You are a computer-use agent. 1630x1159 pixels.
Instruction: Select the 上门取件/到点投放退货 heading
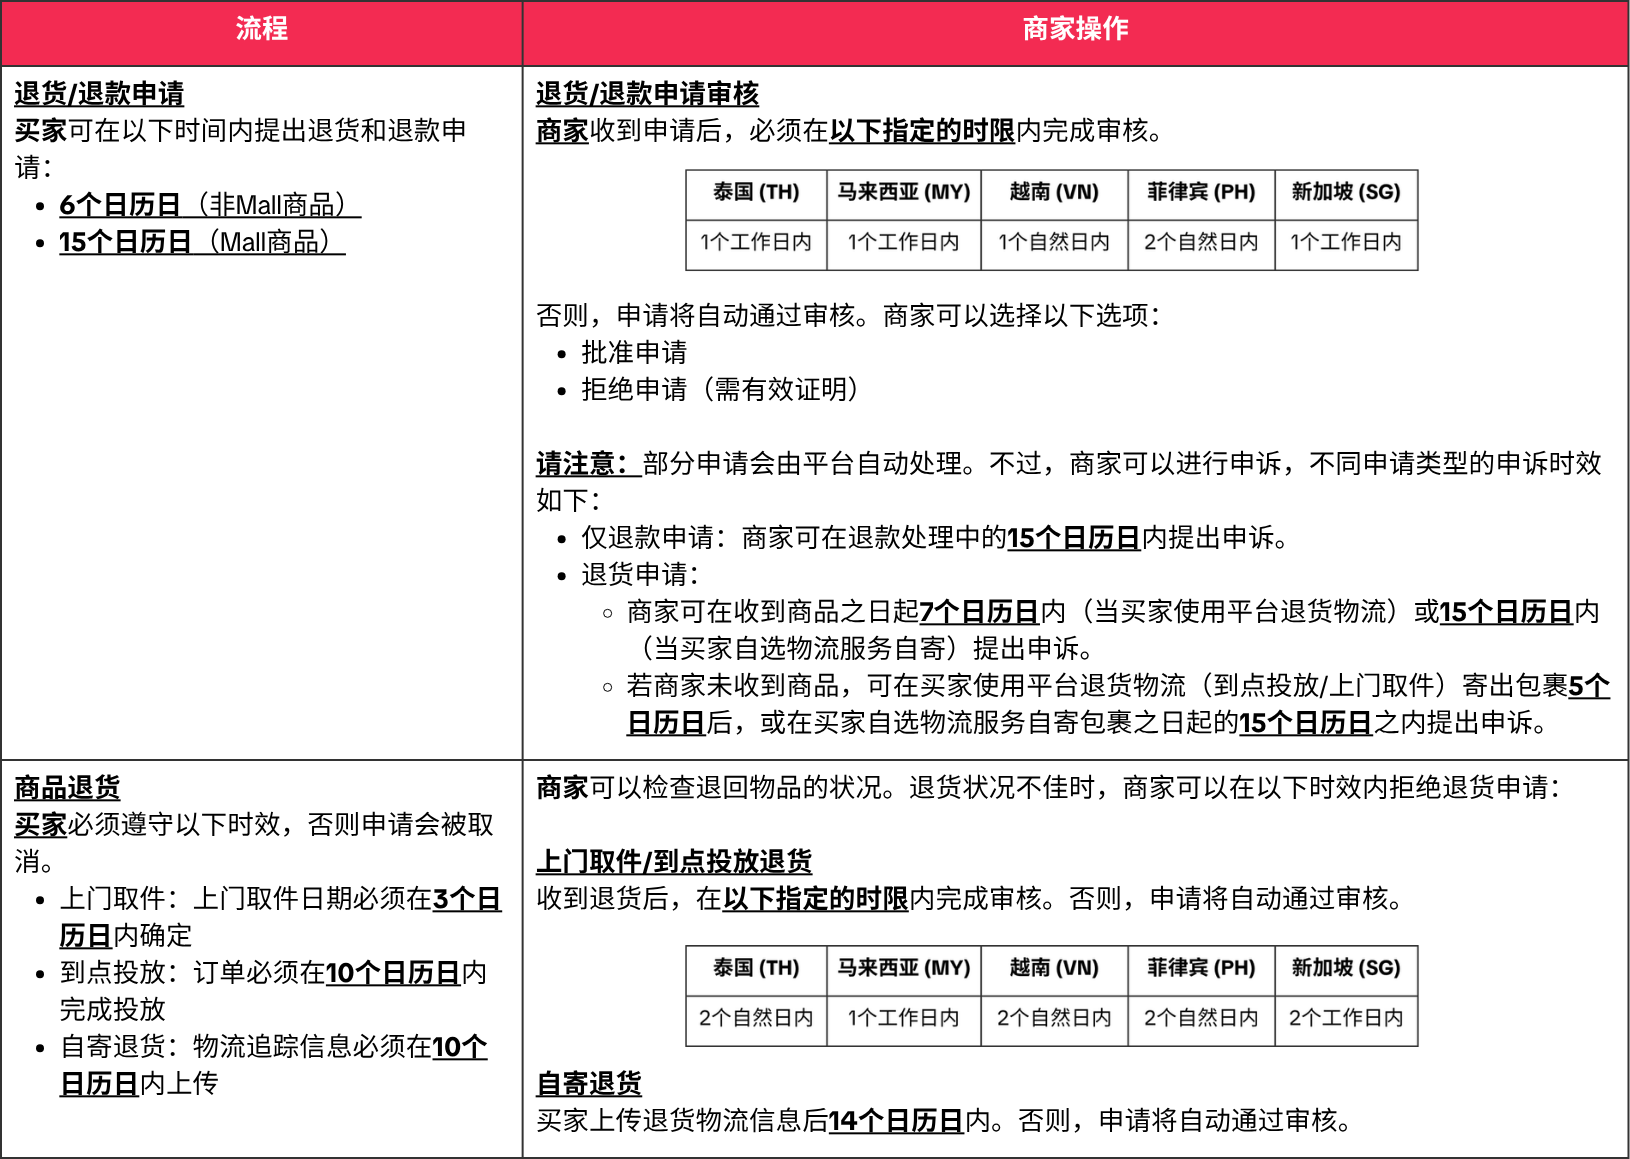[x=674, y=862]
